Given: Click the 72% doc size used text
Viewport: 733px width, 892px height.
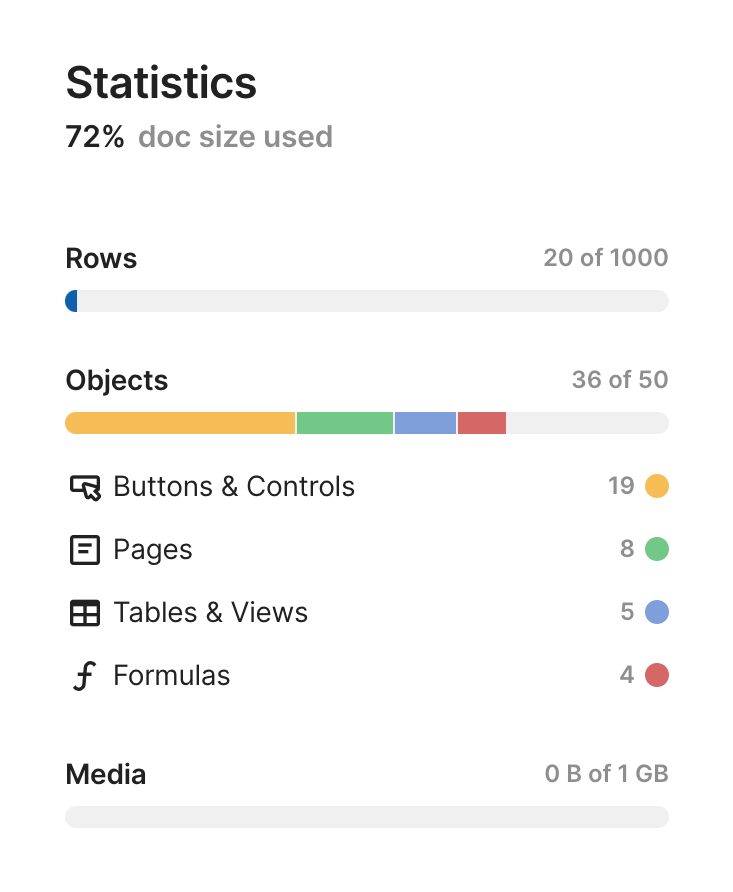Looking at the screenshot, I should [199, 137].
